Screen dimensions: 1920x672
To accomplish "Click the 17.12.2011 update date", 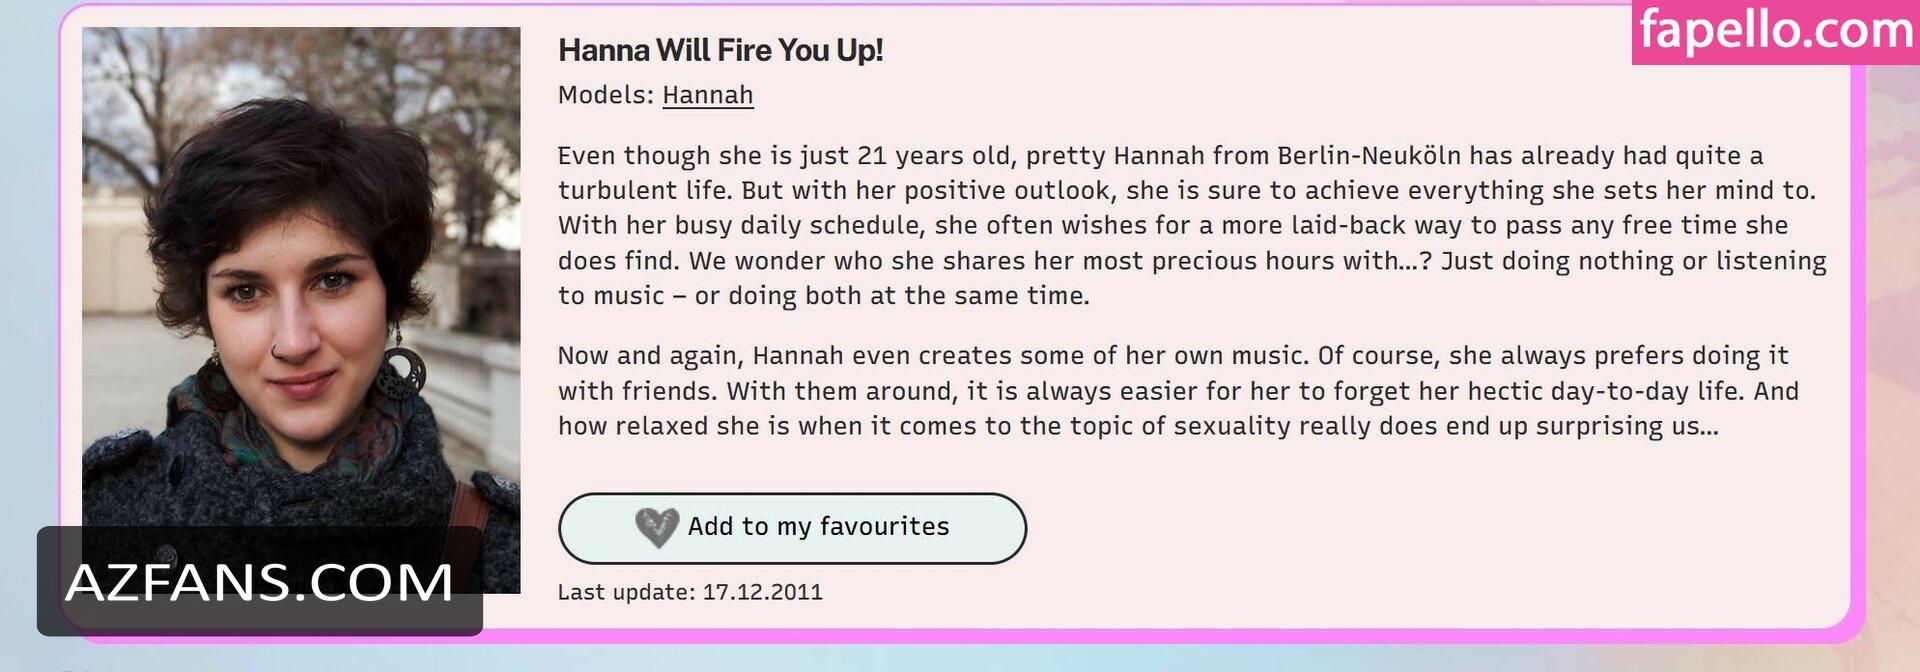I will 762,592.
